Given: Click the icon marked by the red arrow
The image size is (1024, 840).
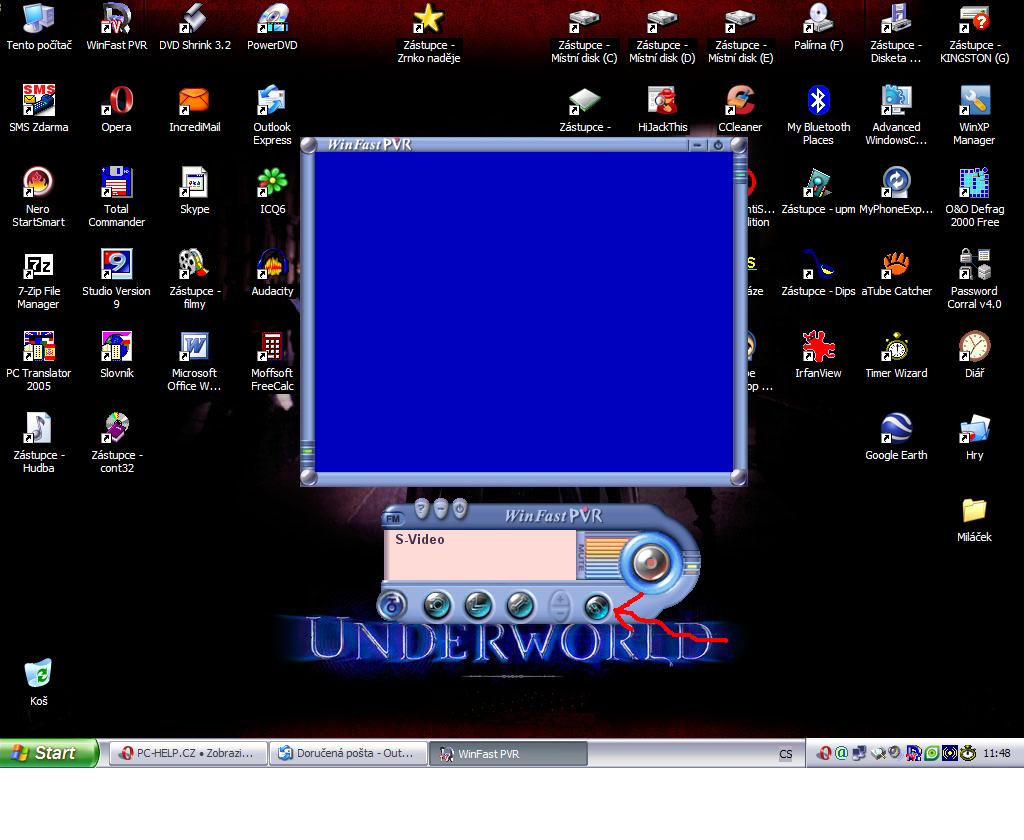Looking at the screenshot, I should tap(597, 605).
